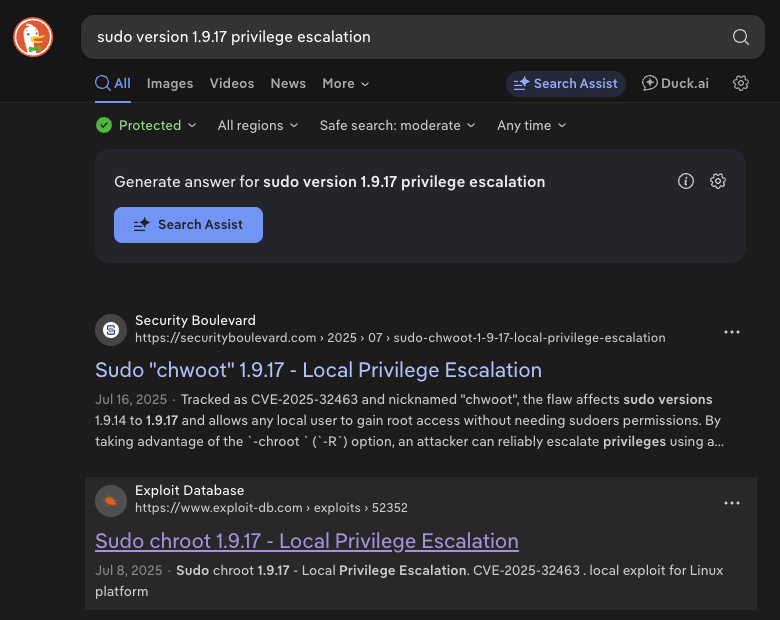Open the Protected status dropdown
This screenshot has height=620, width=780.
tap(139, 126)
